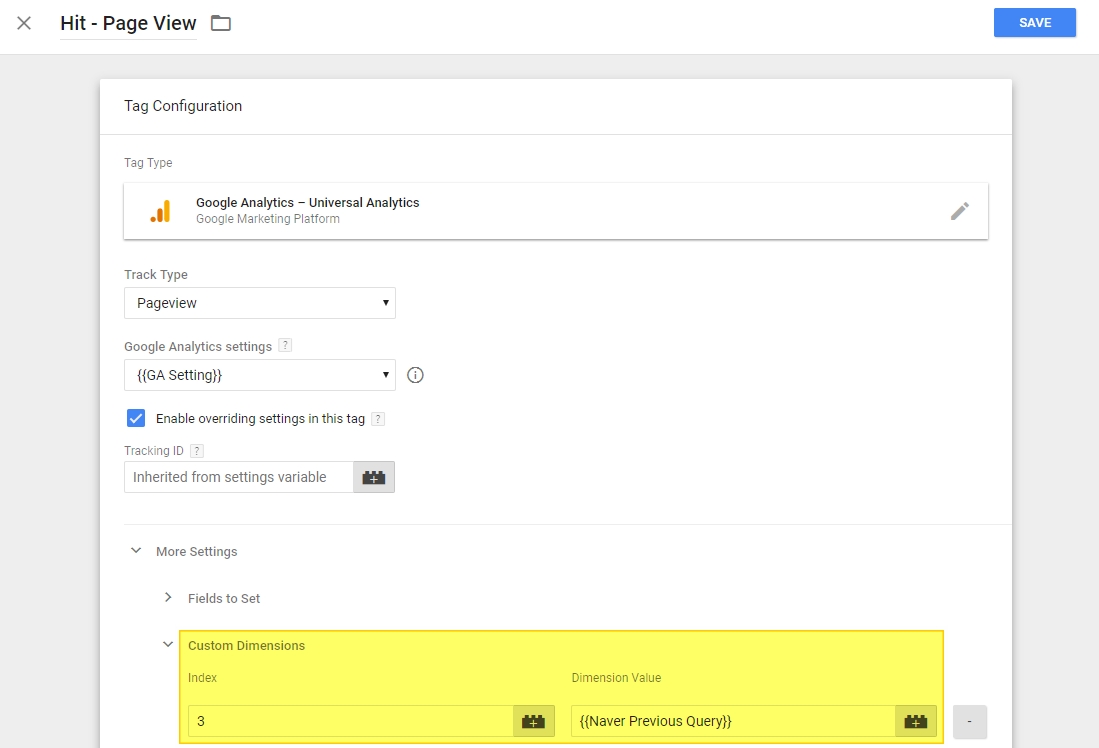Edit the tag name Hit - Page View

pyautogui.click(x=128, y=23)
